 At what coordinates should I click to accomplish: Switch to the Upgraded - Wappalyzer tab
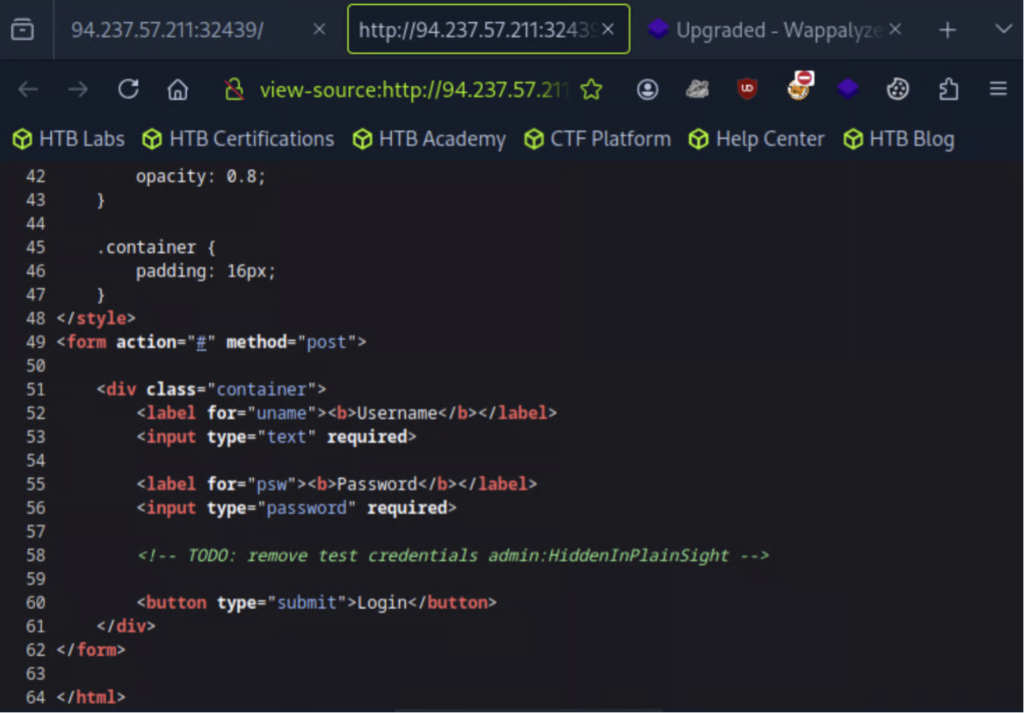[770, 29]
